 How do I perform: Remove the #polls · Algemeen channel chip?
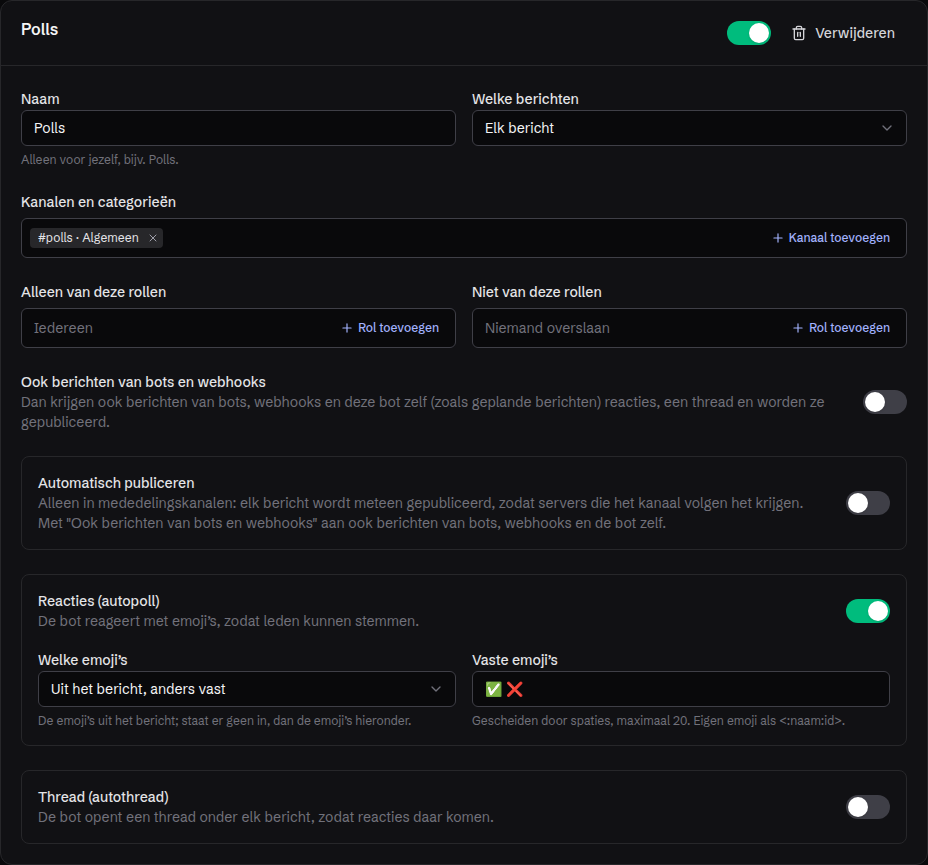(153, 238)
